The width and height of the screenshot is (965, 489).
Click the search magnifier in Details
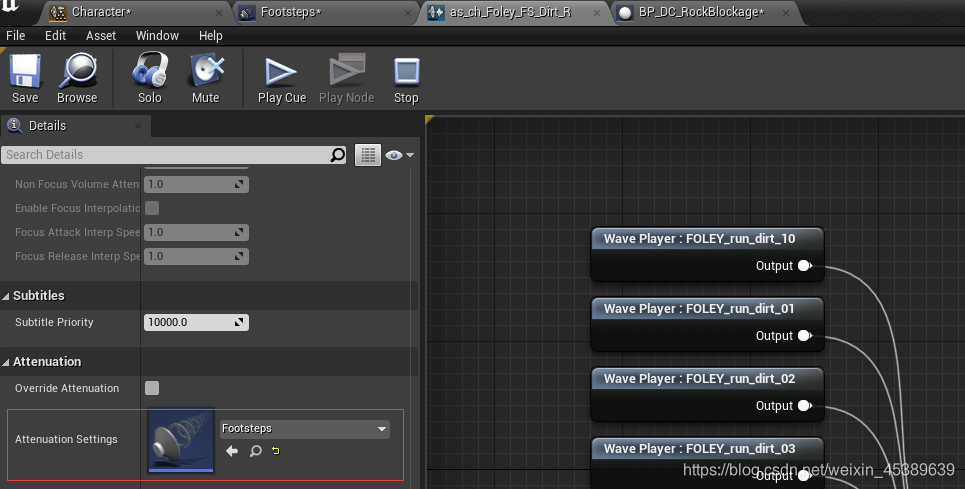(x=338, y=155)
